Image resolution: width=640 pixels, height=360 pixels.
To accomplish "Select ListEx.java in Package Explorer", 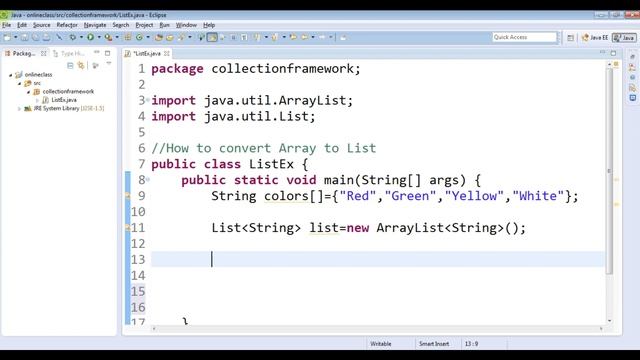I will (64, 100).
